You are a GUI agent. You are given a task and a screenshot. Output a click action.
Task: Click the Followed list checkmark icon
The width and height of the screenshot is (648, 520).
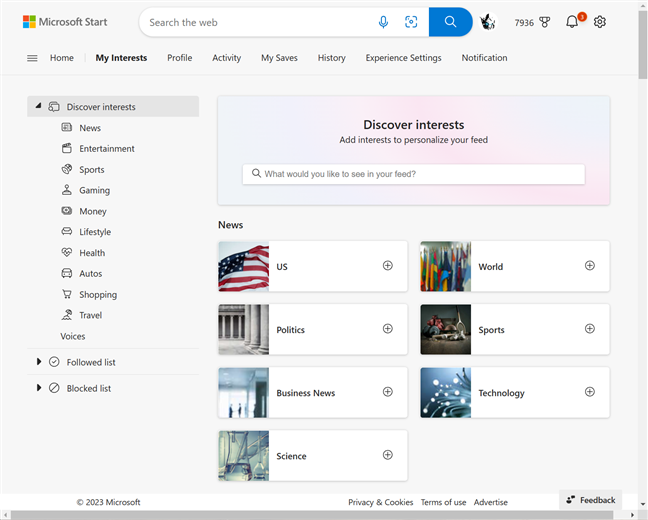(54, 362)
